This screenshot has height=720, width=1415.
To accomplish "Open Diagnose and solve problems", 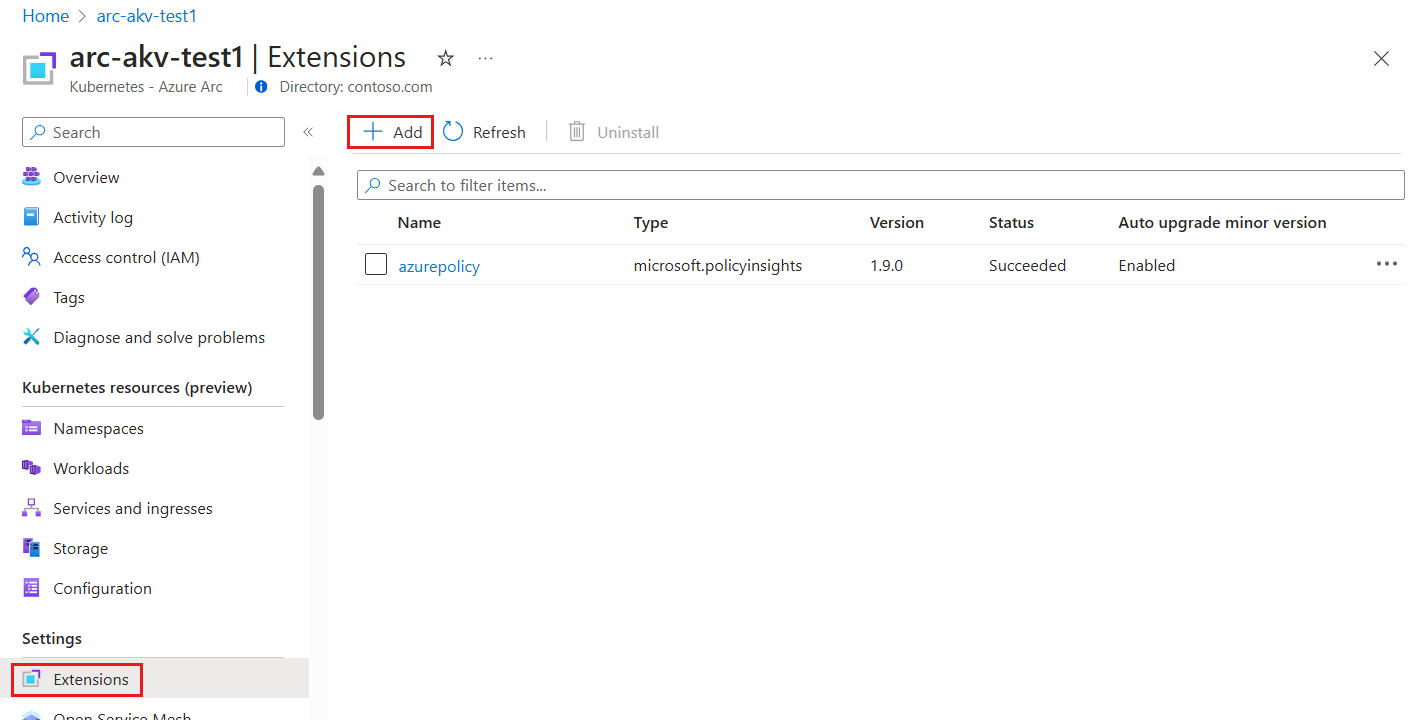I will coord(159,337).
